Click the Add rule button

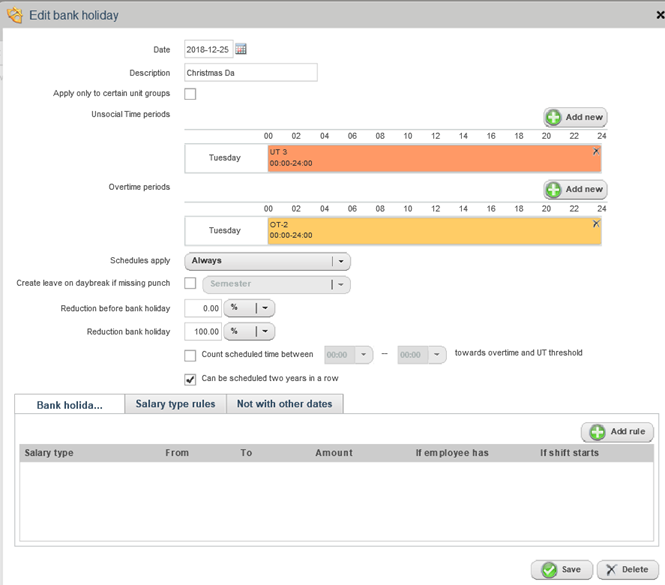click(617, 432)
